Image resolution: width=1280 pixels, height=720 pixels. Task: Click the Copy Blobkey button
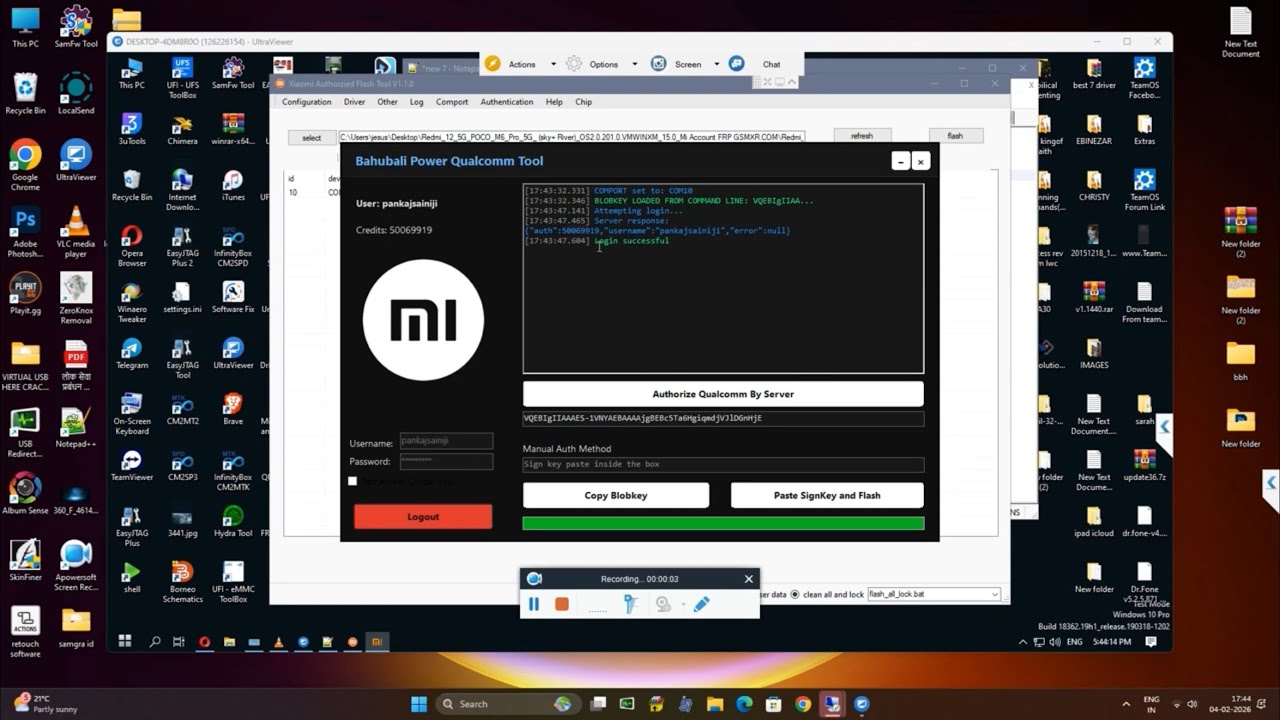tap(616, 495)
